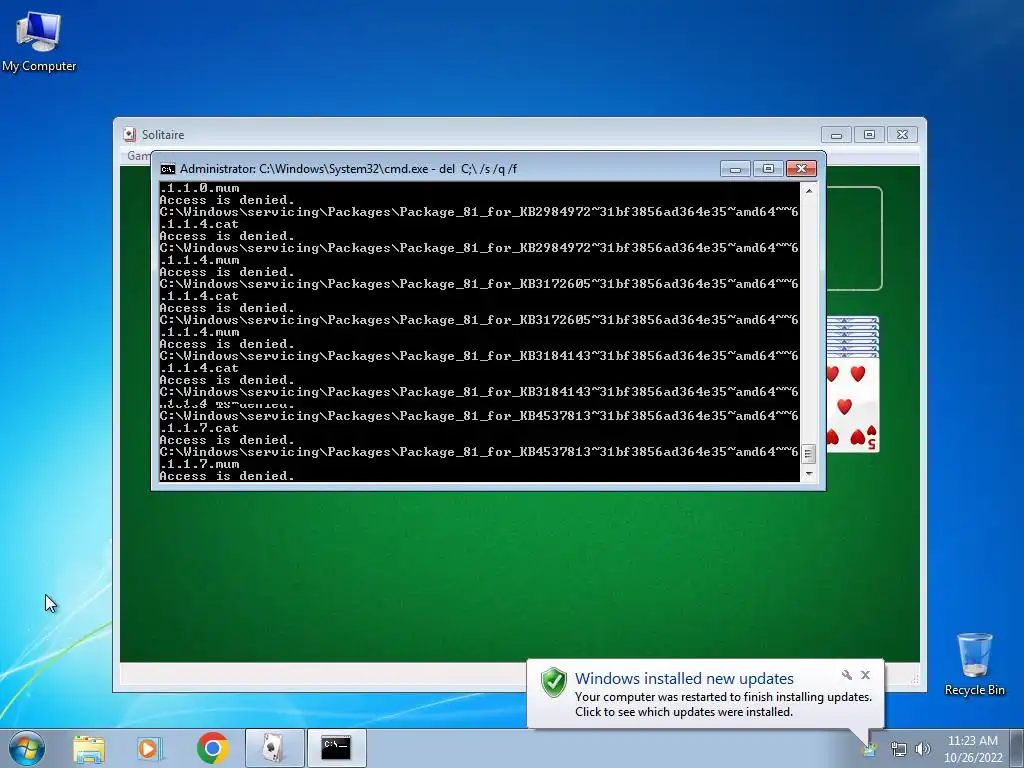Click the '.1.1.0.mum' line in cmd
The height and width of the screenshot is (768, 1024).
tap(199, 188)
